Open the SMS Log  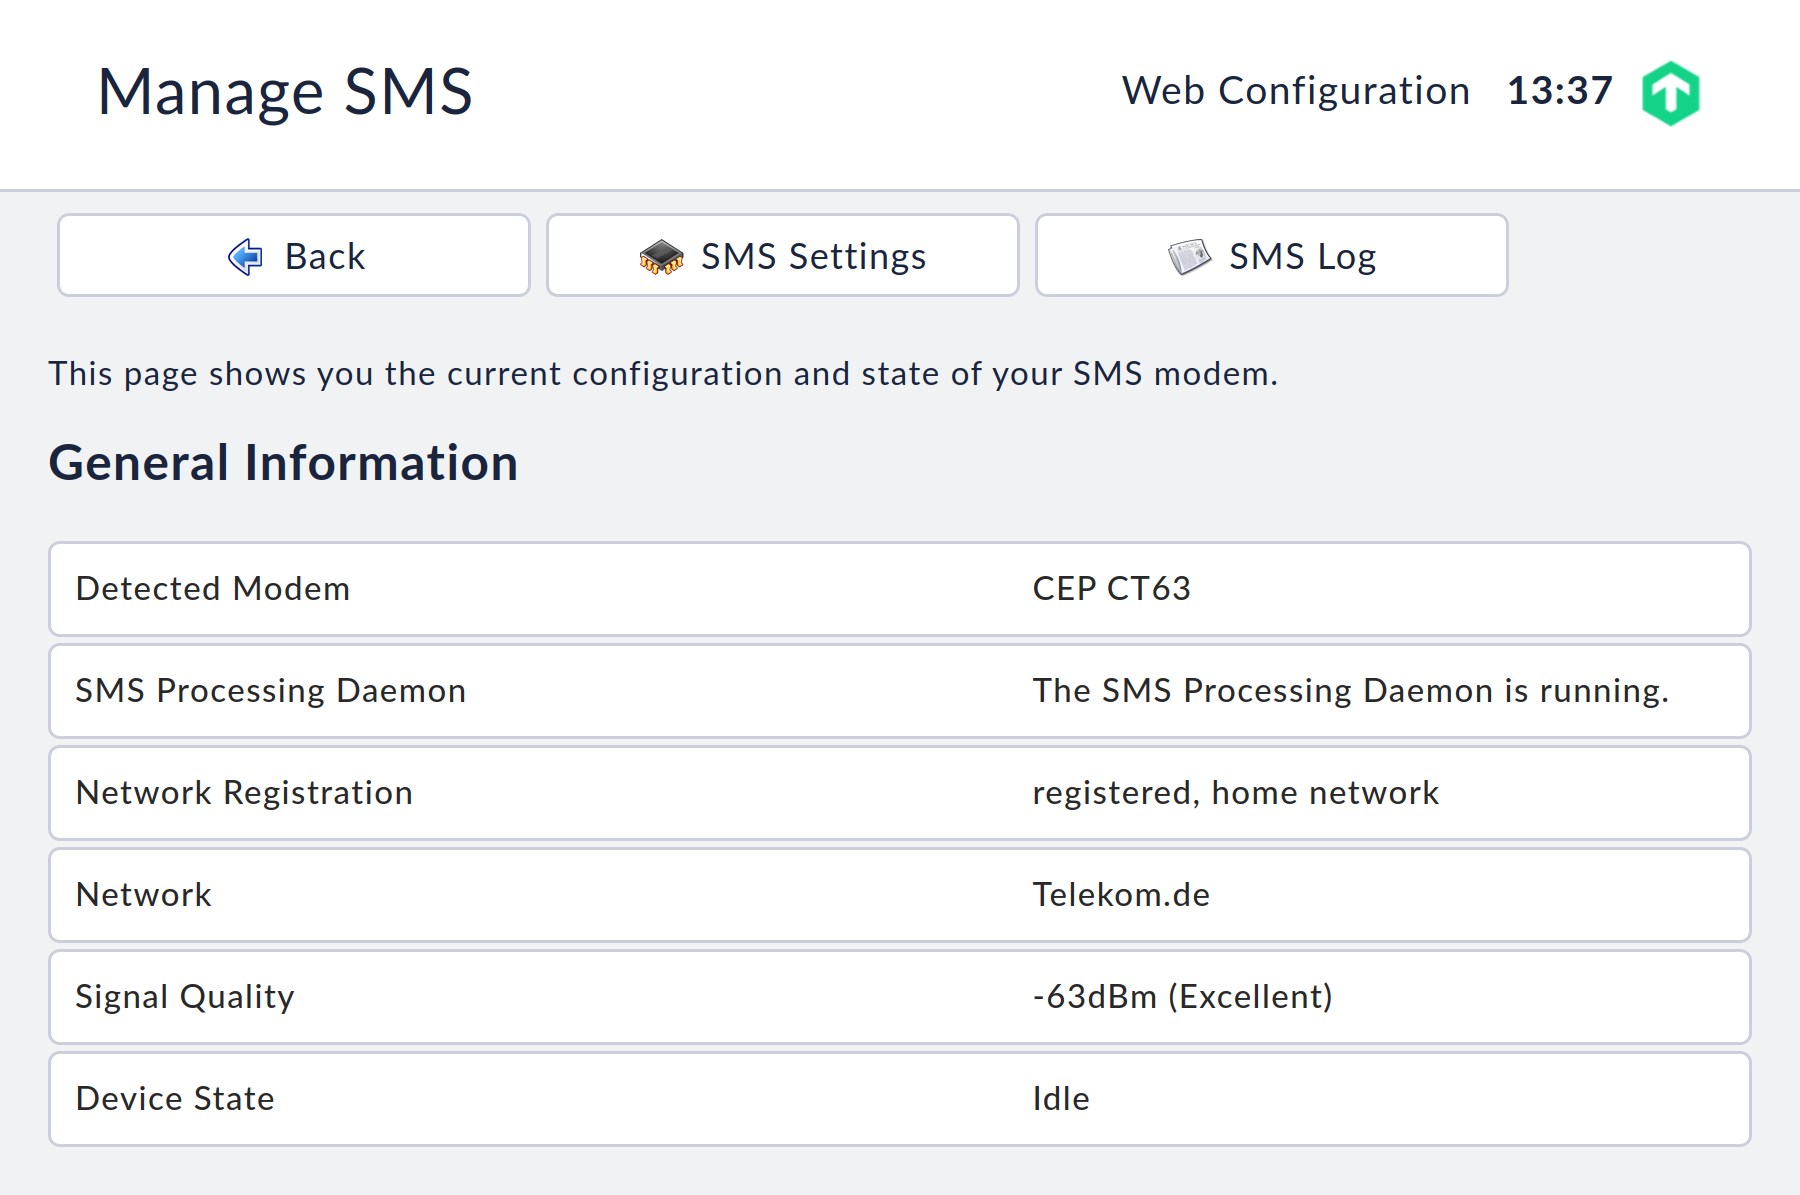coord(1270,256)
